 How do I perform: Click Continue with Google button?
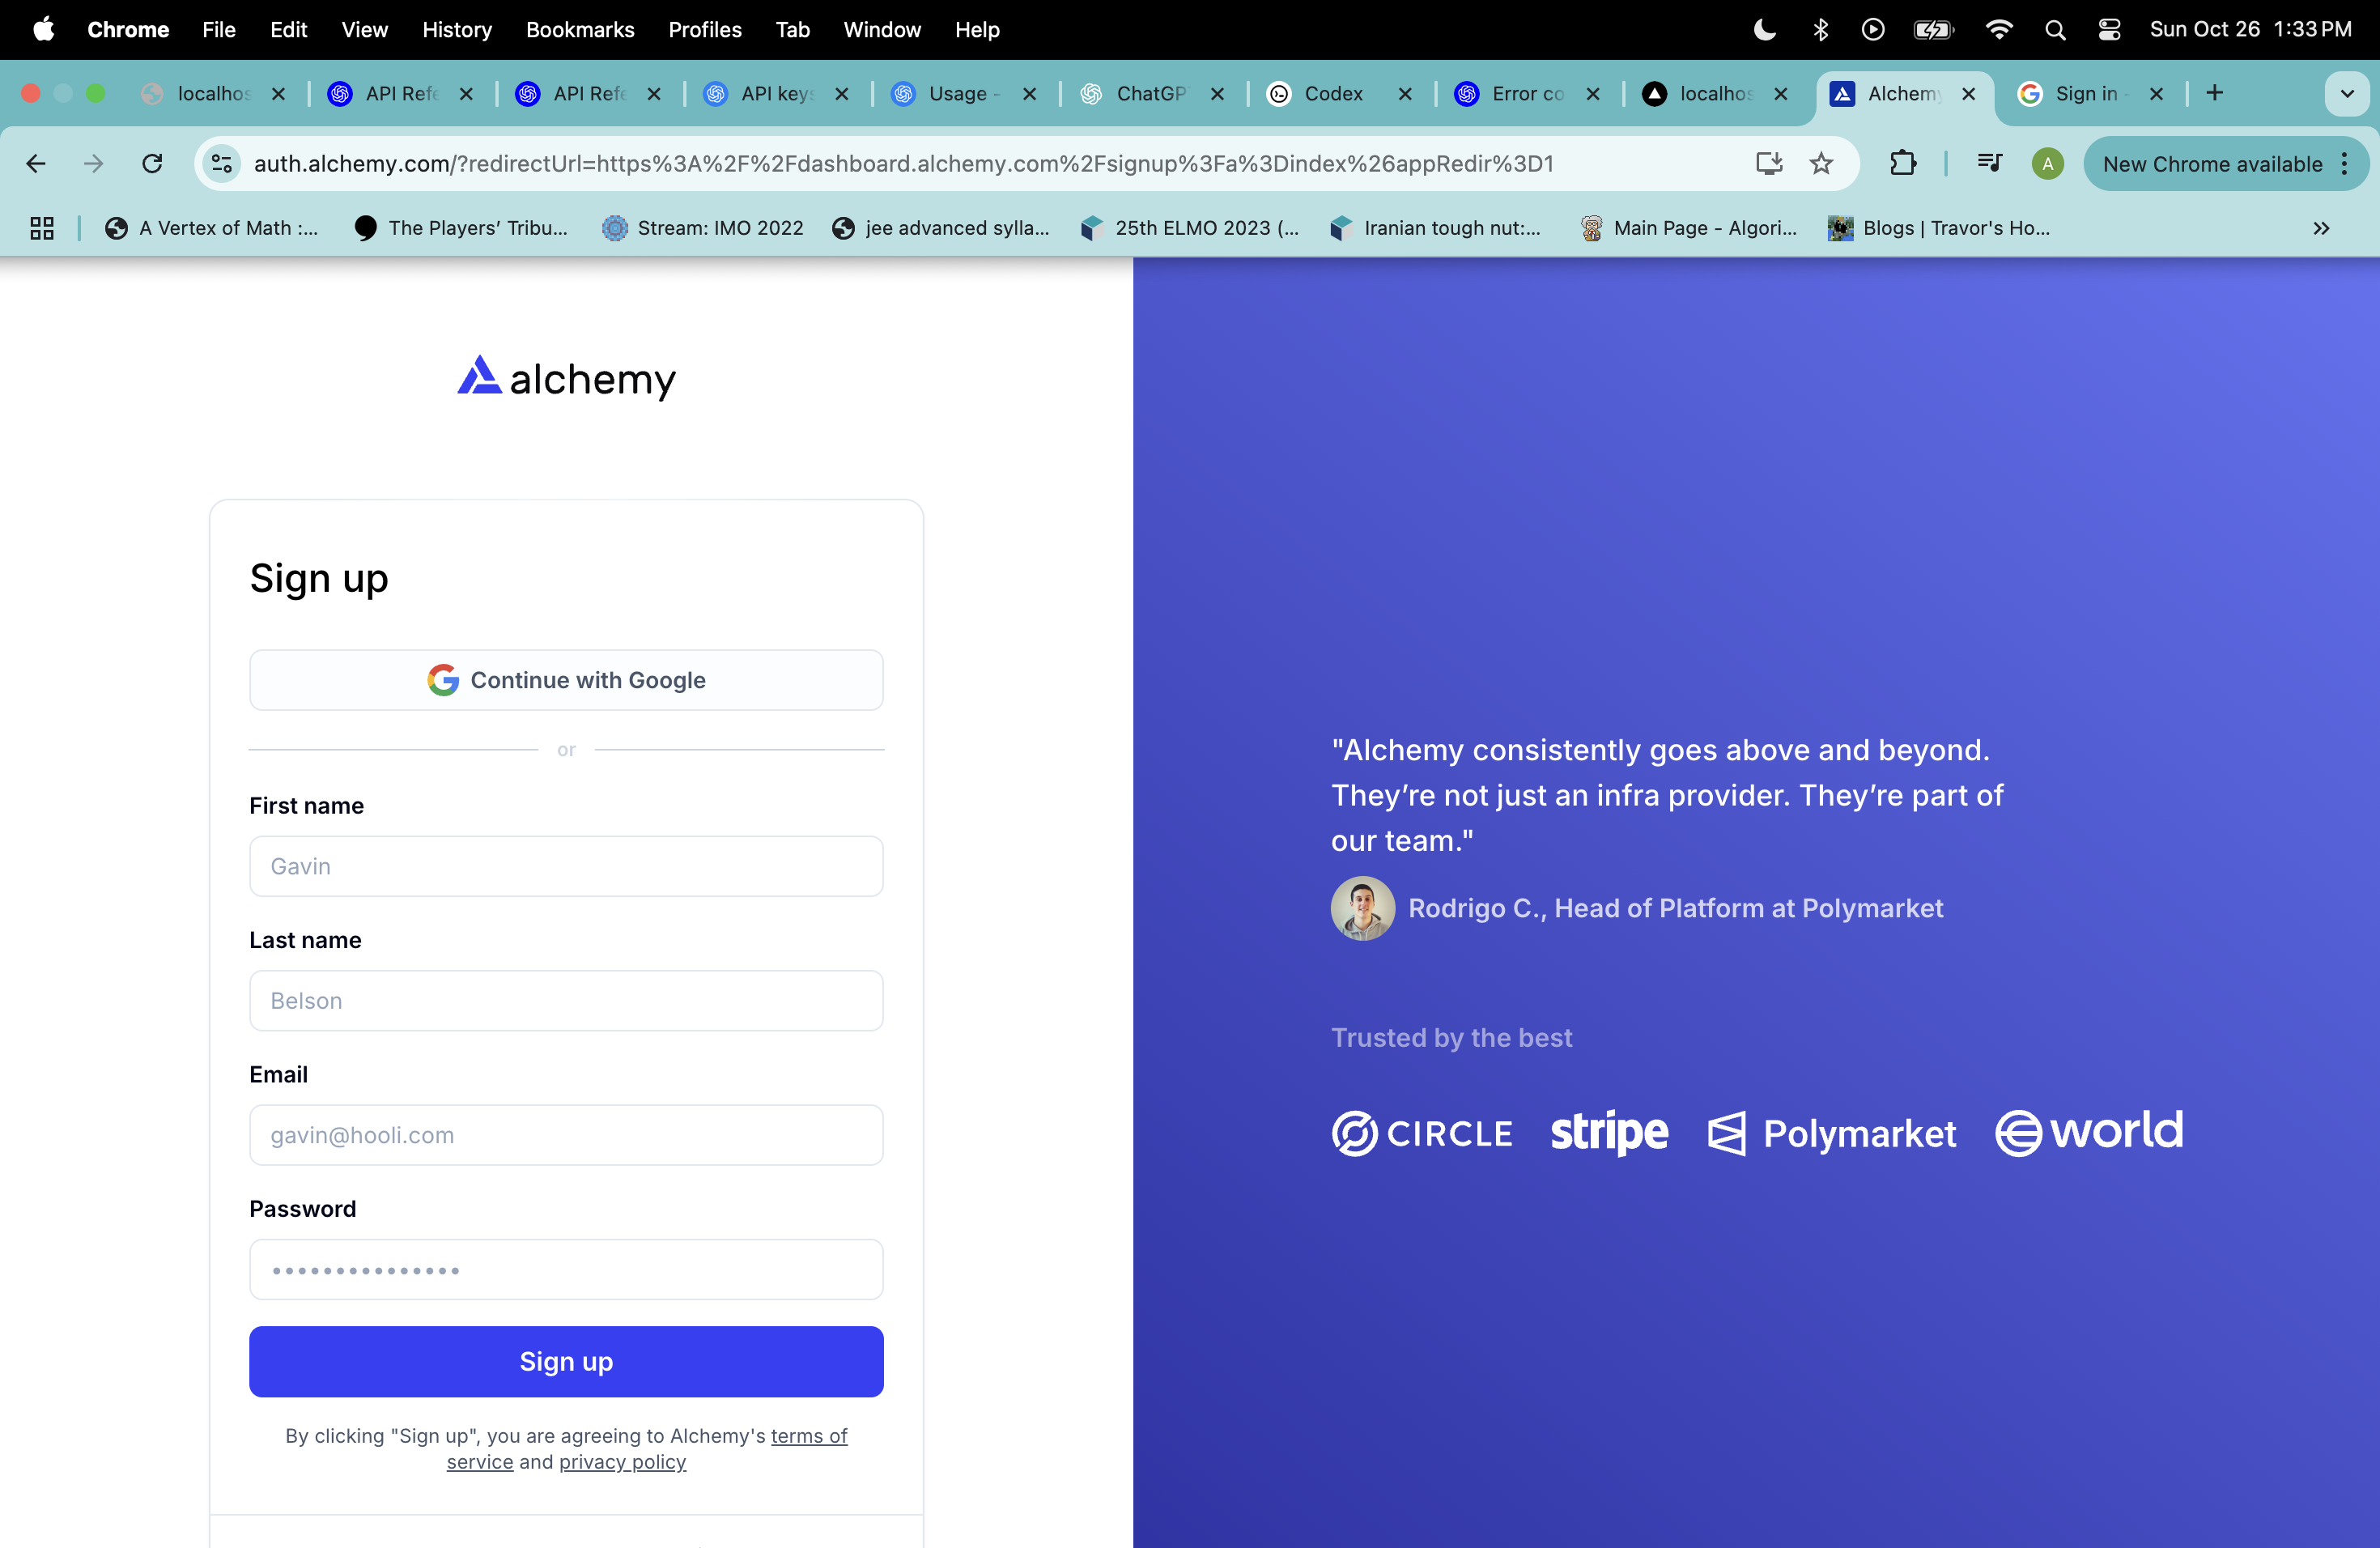(566, 680)
